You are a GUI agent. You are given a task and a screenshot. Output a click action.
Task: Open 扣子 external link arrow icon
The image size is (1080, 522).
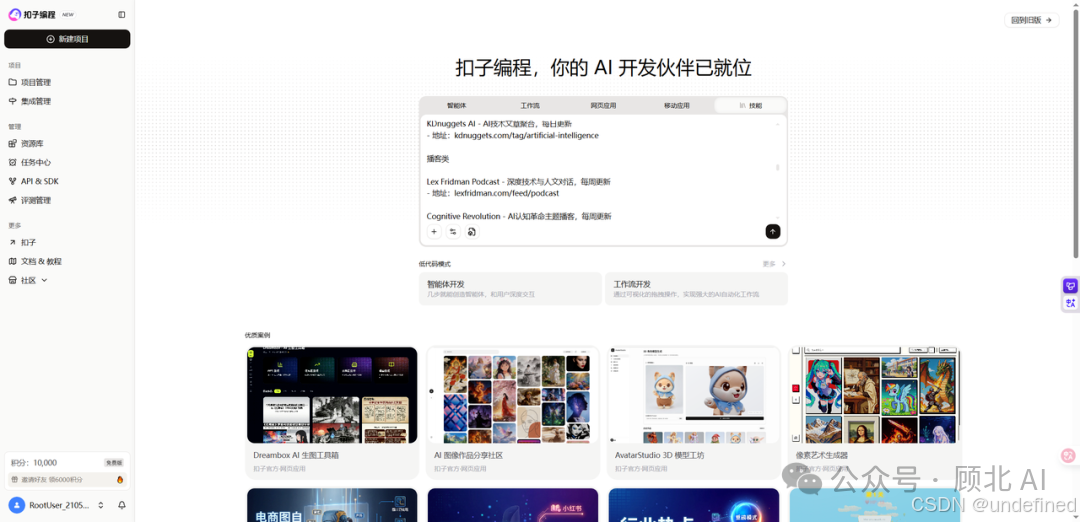click(x=12, y=242)
